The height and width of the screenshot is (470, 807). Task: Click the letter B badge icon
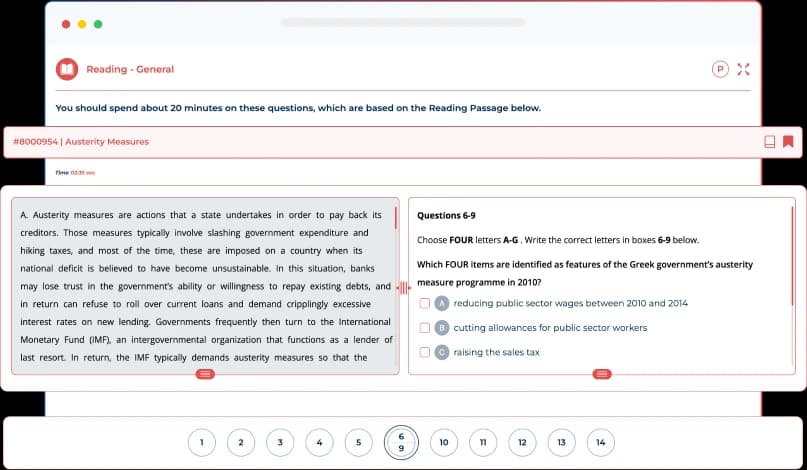click(441, 328)
